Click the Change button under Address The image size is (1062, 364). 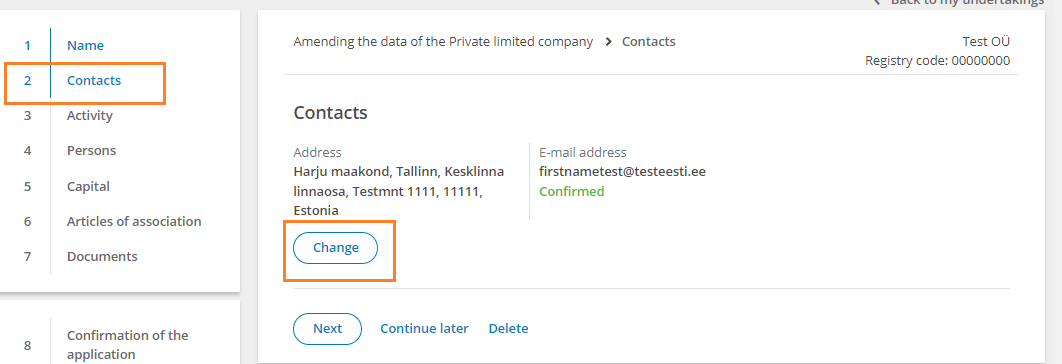click(335, 248)
